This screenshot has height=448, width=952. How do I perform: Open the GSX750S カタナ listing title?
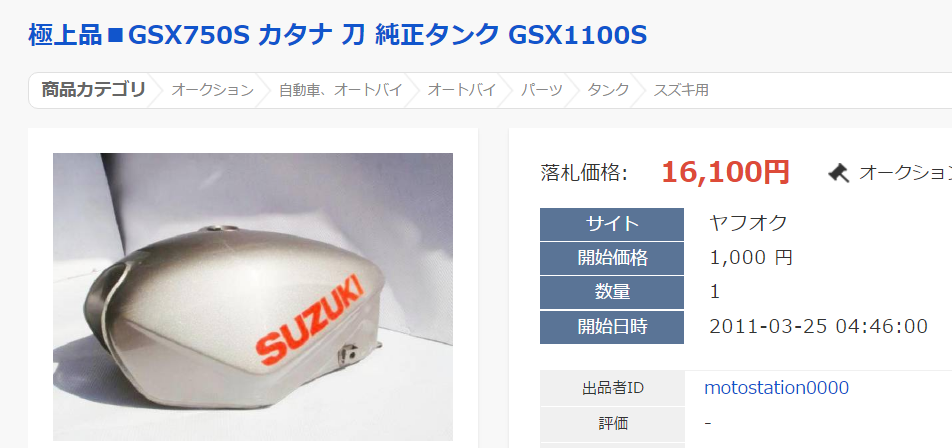pos(338,36)
